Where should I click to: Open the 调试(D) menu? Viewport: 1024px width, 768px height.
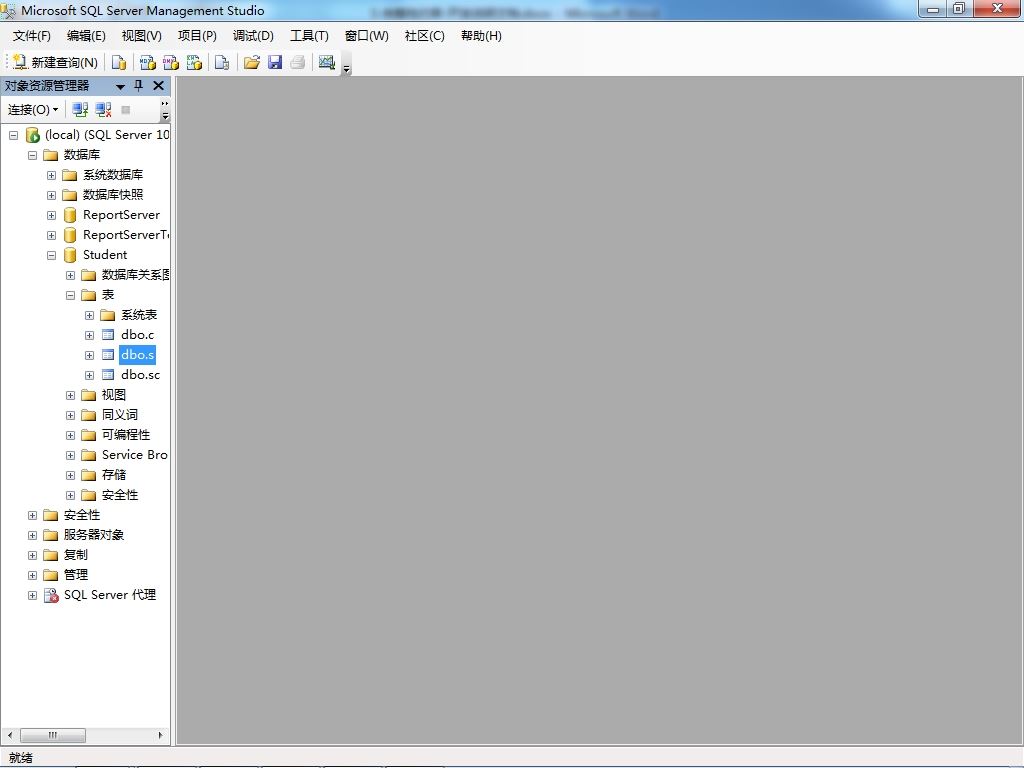click(253, 36)
